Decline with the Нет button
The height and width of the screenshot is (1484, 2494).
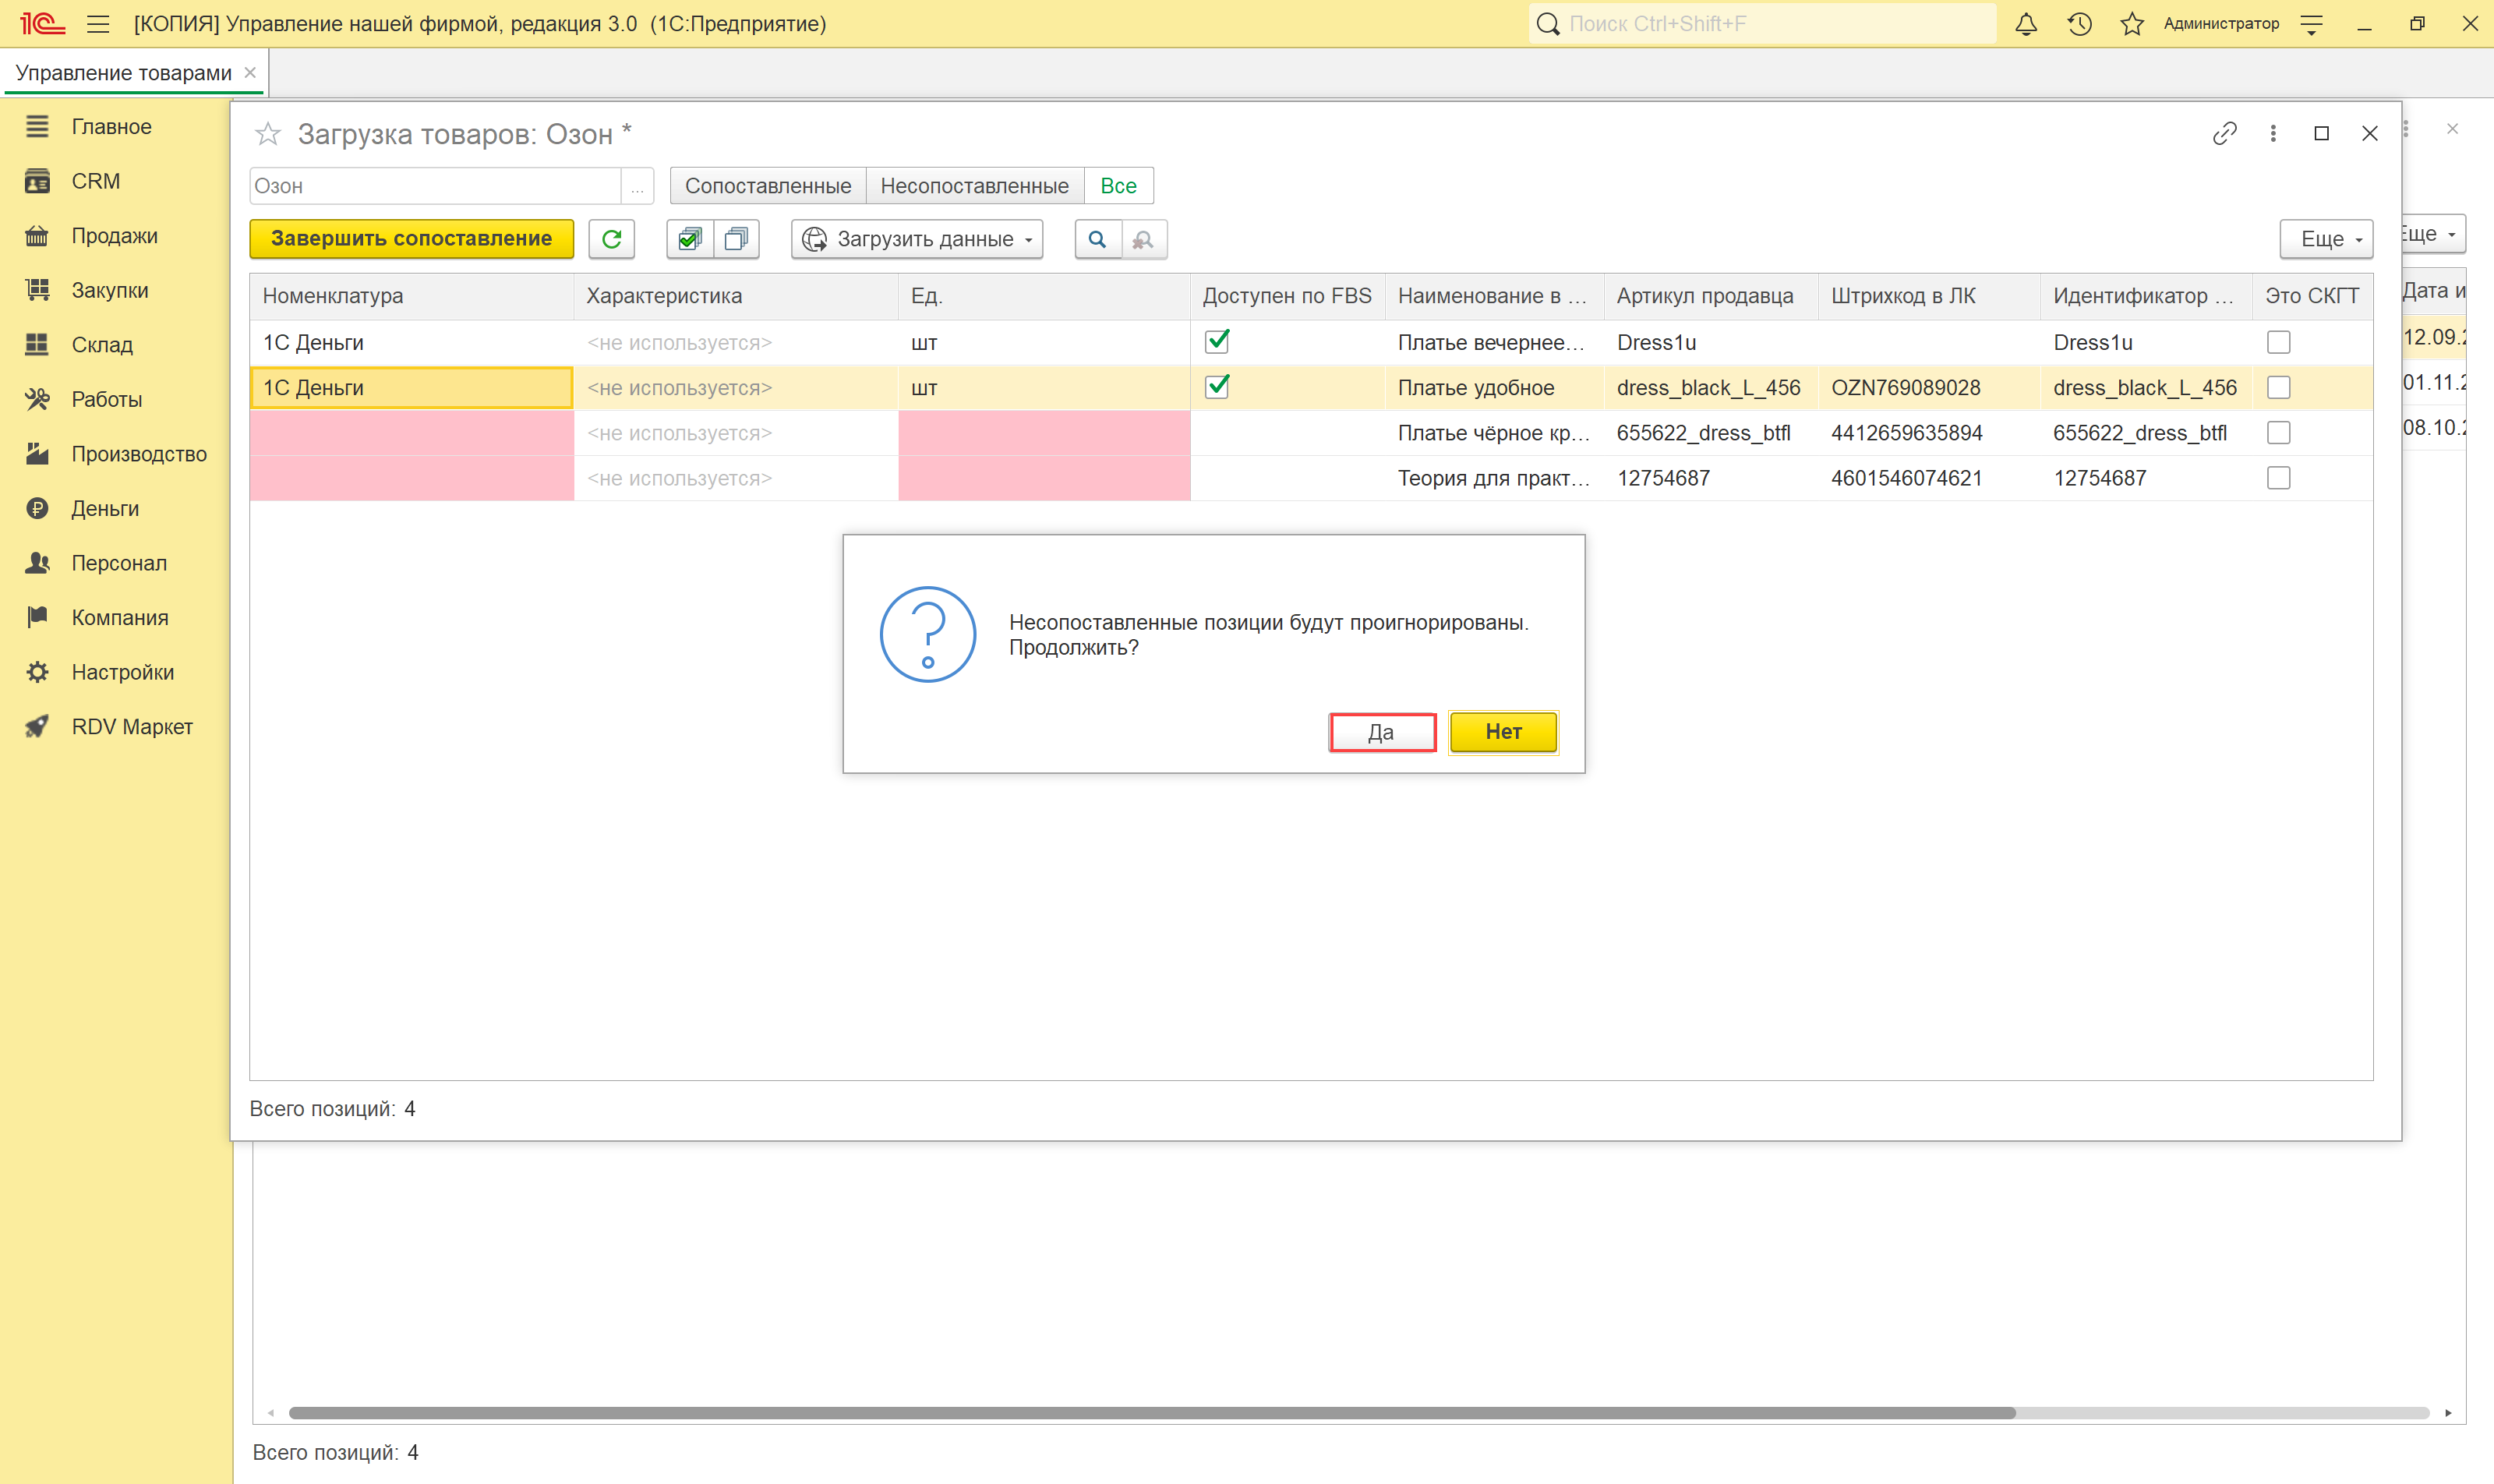(1503, 732)
